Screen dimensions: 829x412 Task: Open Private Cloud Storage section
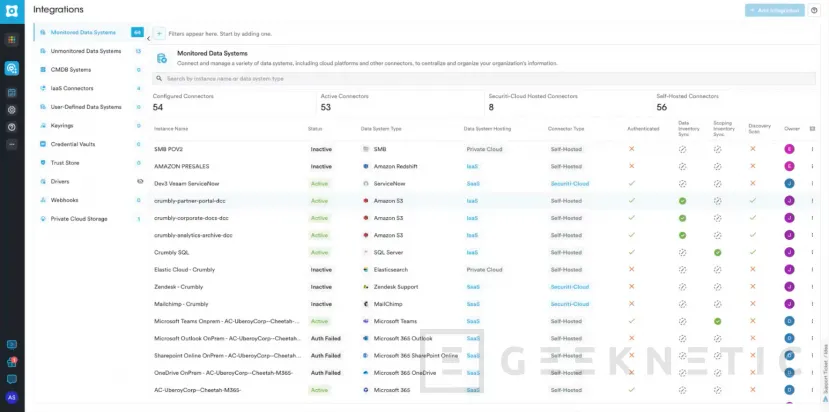coord(79,219)
